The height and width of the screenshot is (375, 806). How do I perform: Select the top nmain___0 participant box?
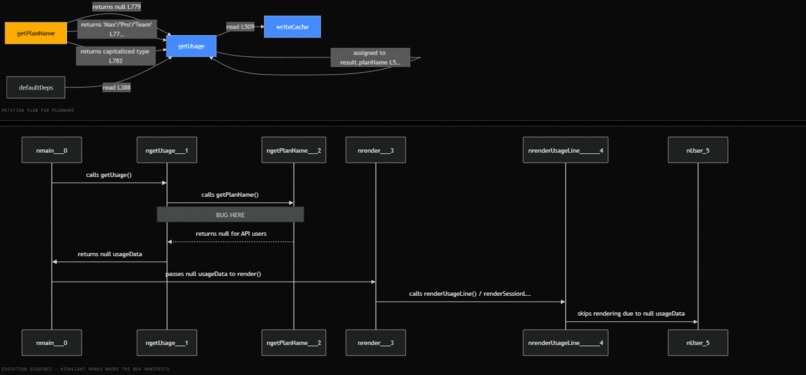coord(51,150)
